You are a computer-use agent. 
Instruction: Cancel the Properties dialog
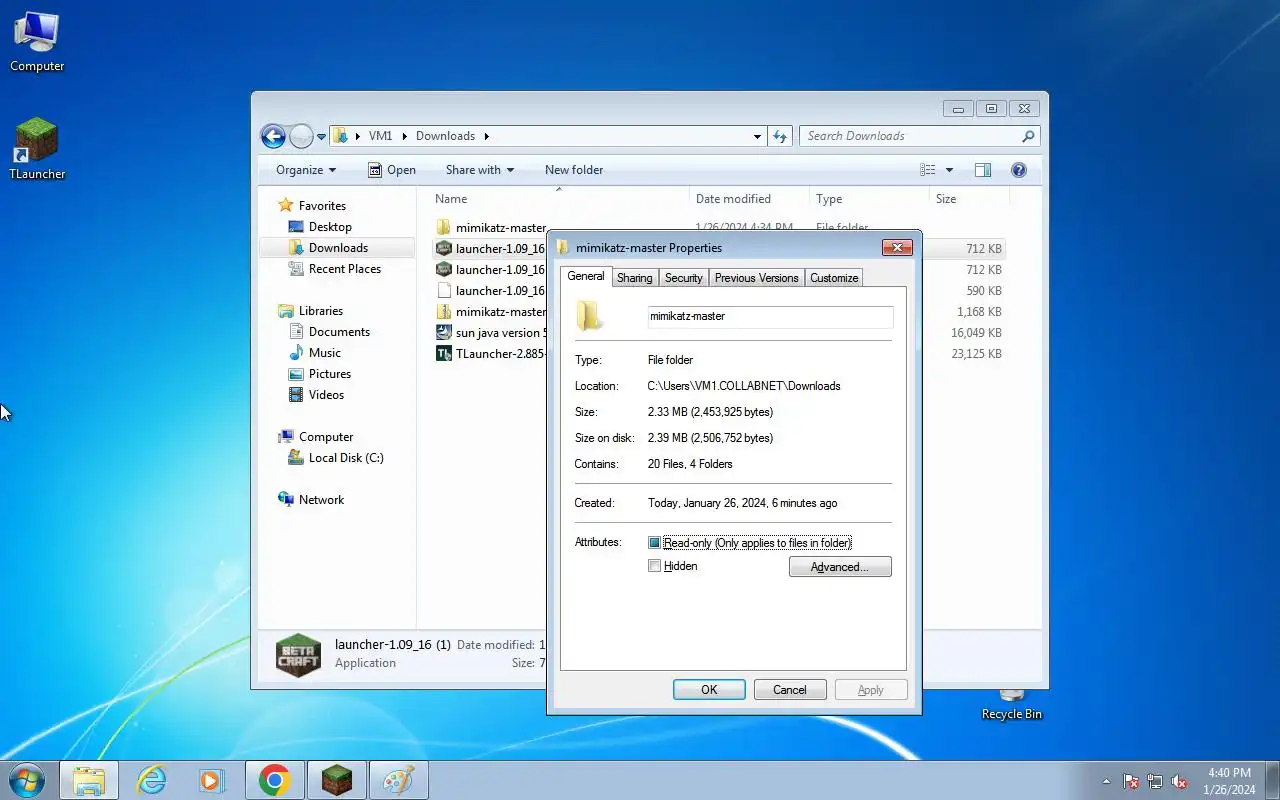(789, 690)
